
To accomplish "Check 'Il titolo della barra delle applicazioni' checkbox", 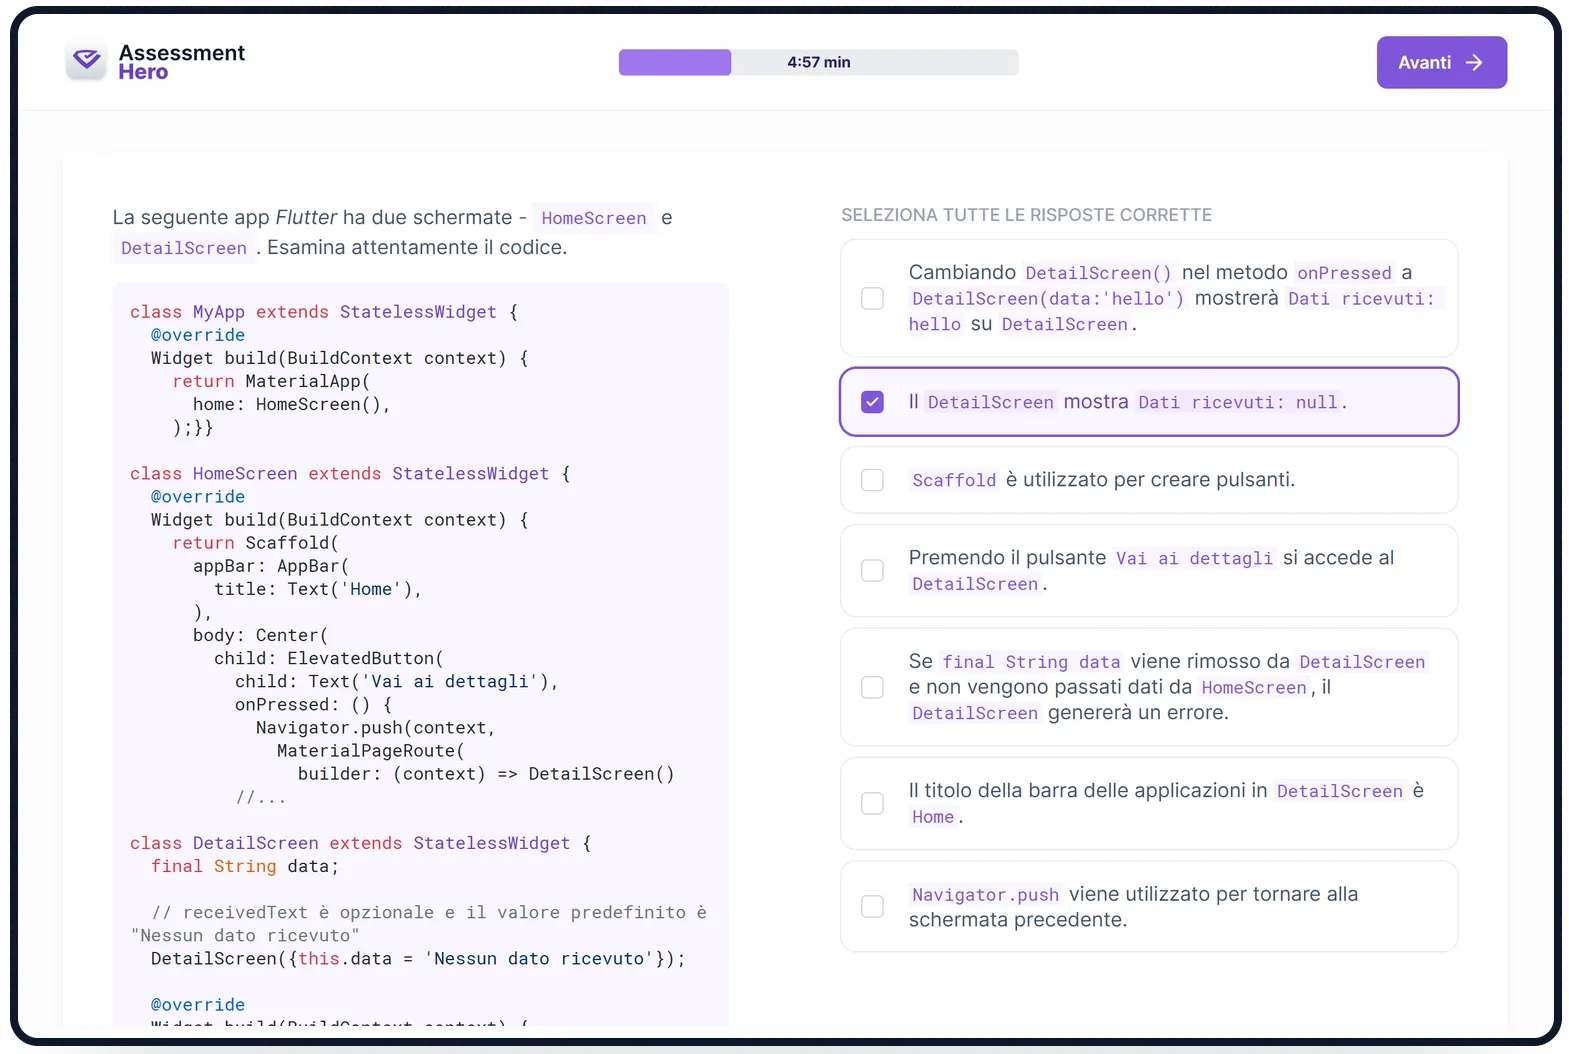I will coord(872,803).
